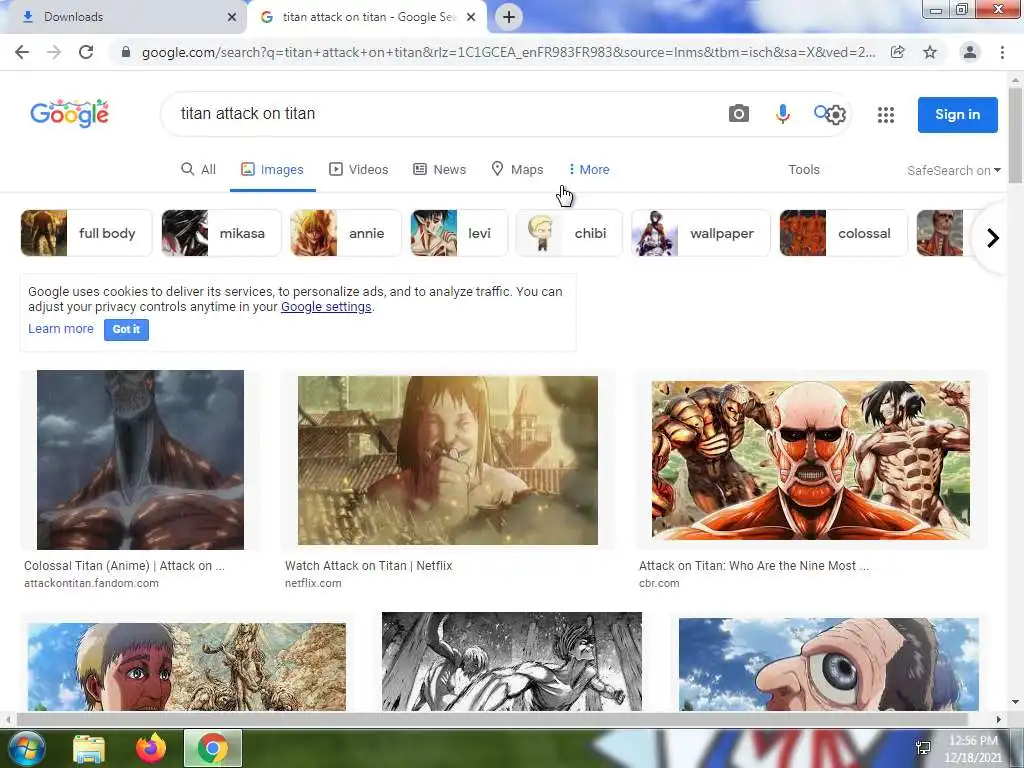Click the padlock site info icon

click(126, 52)
